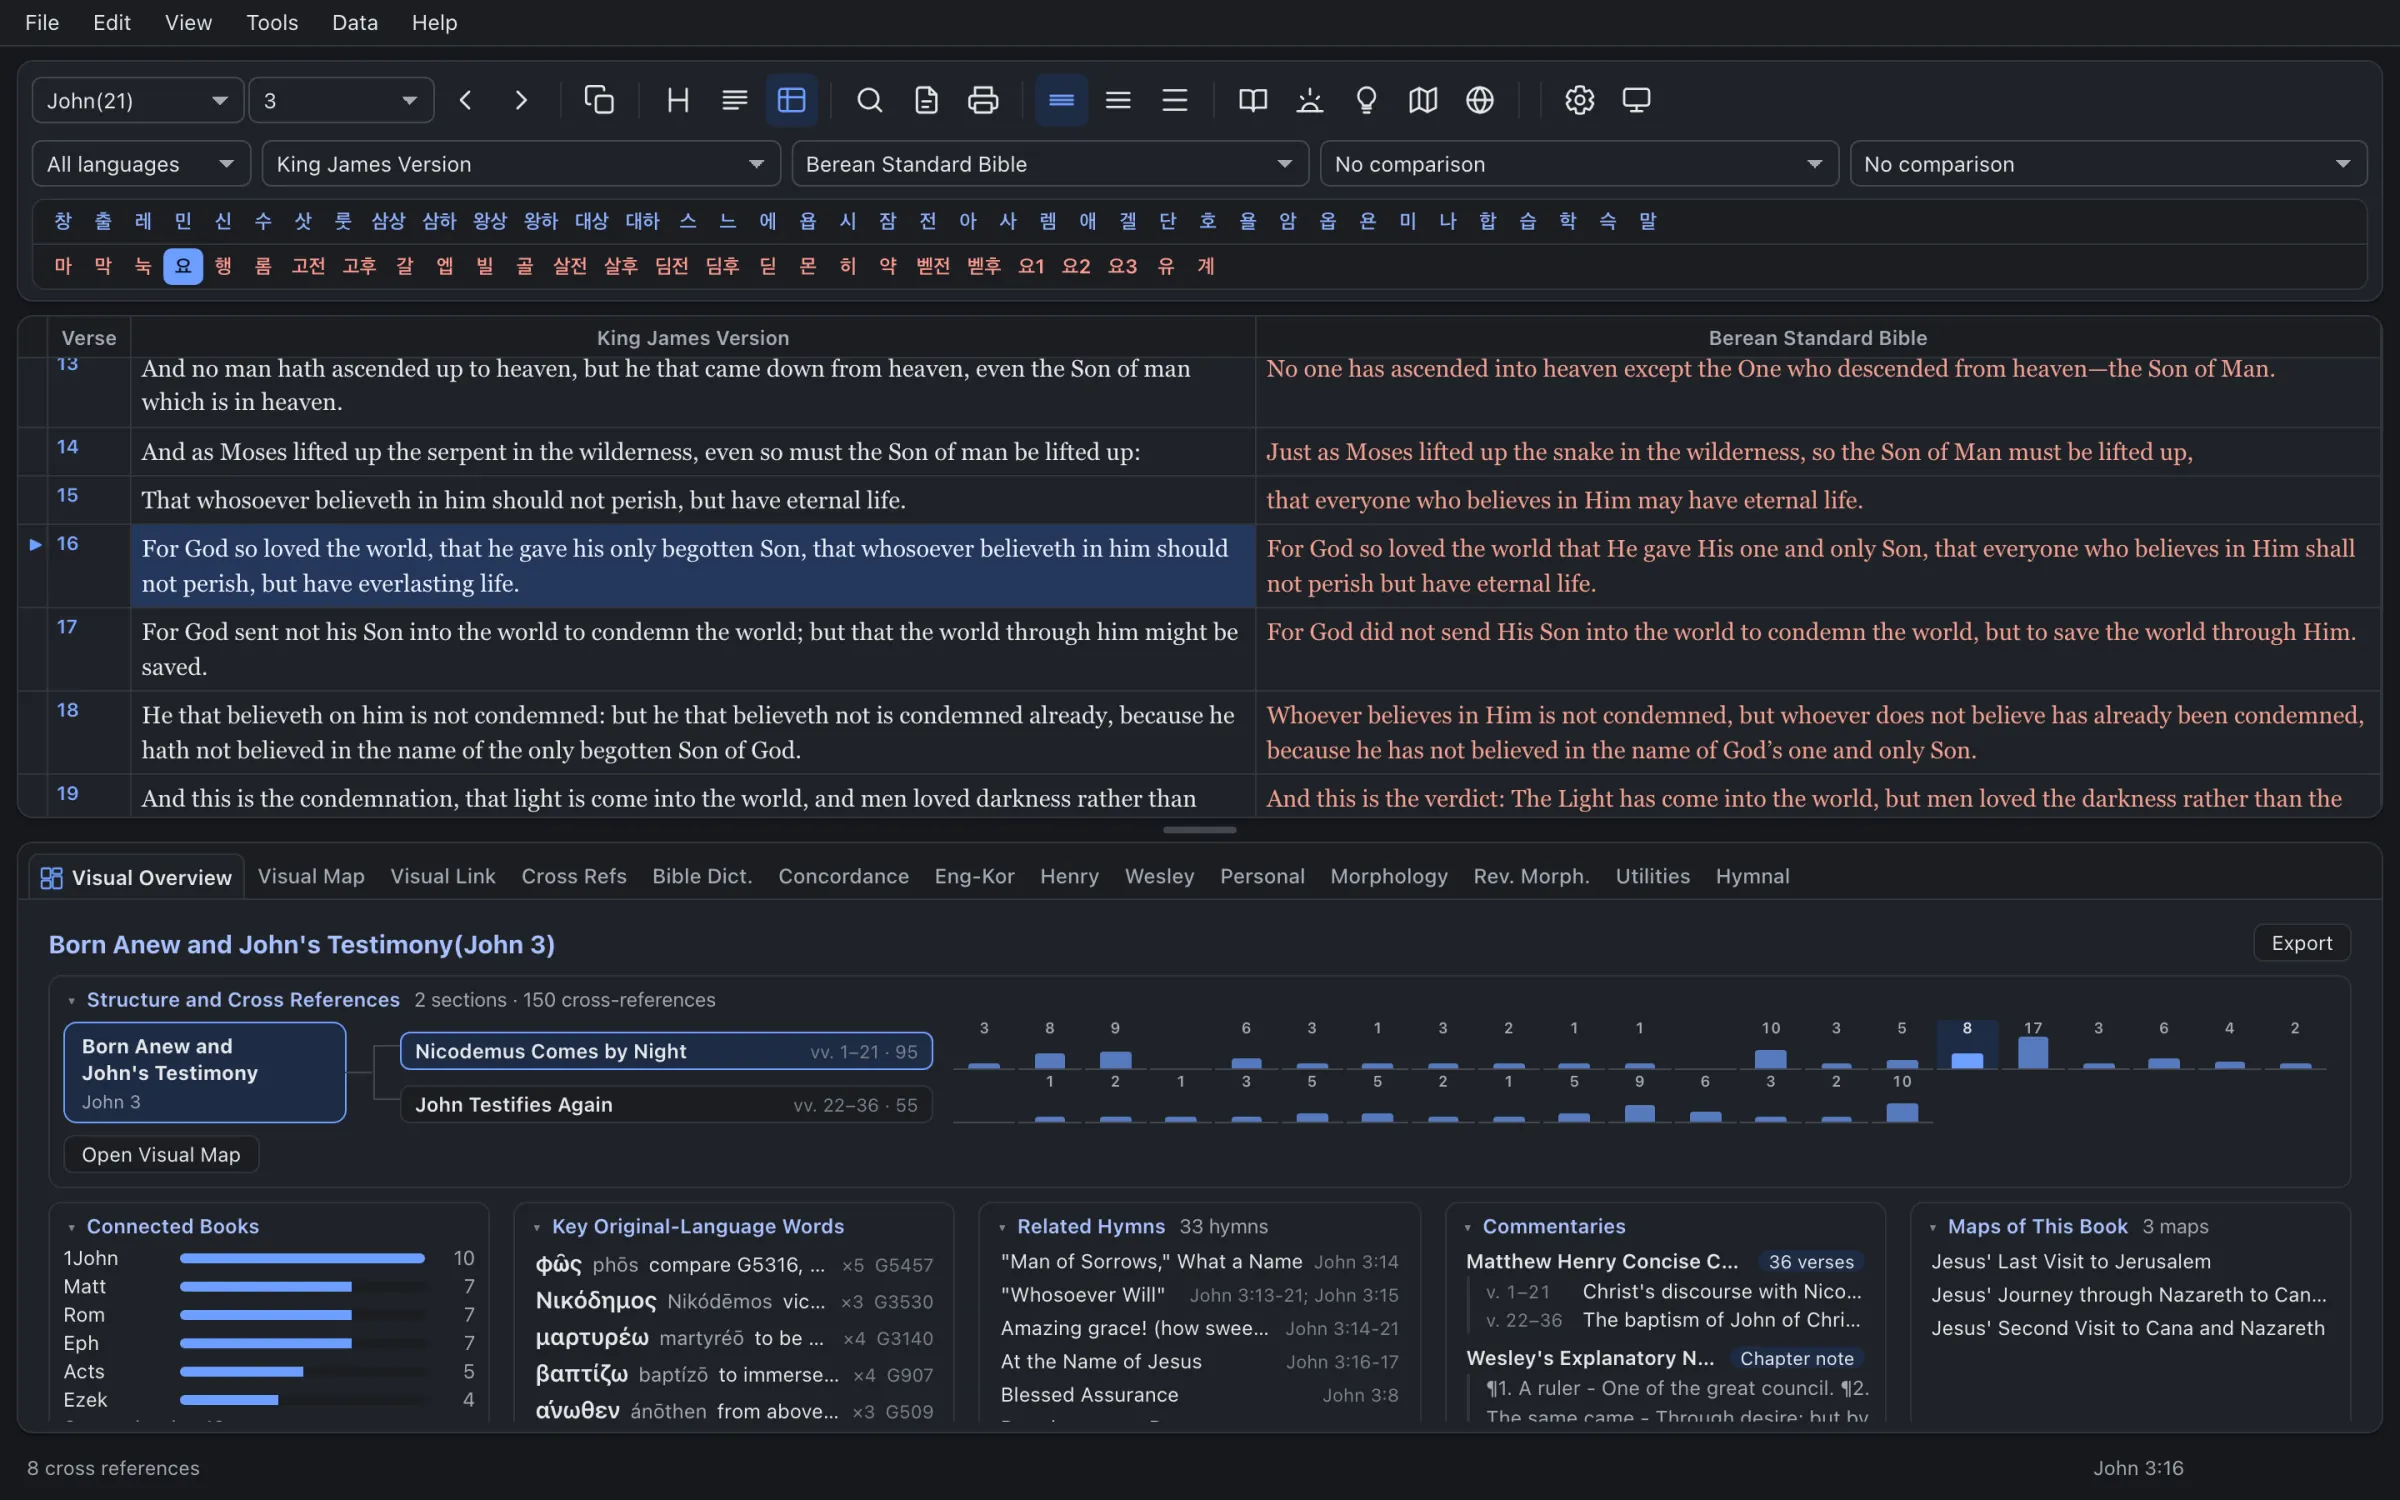Open the first No comparison dropdown

click(1579, 164)
